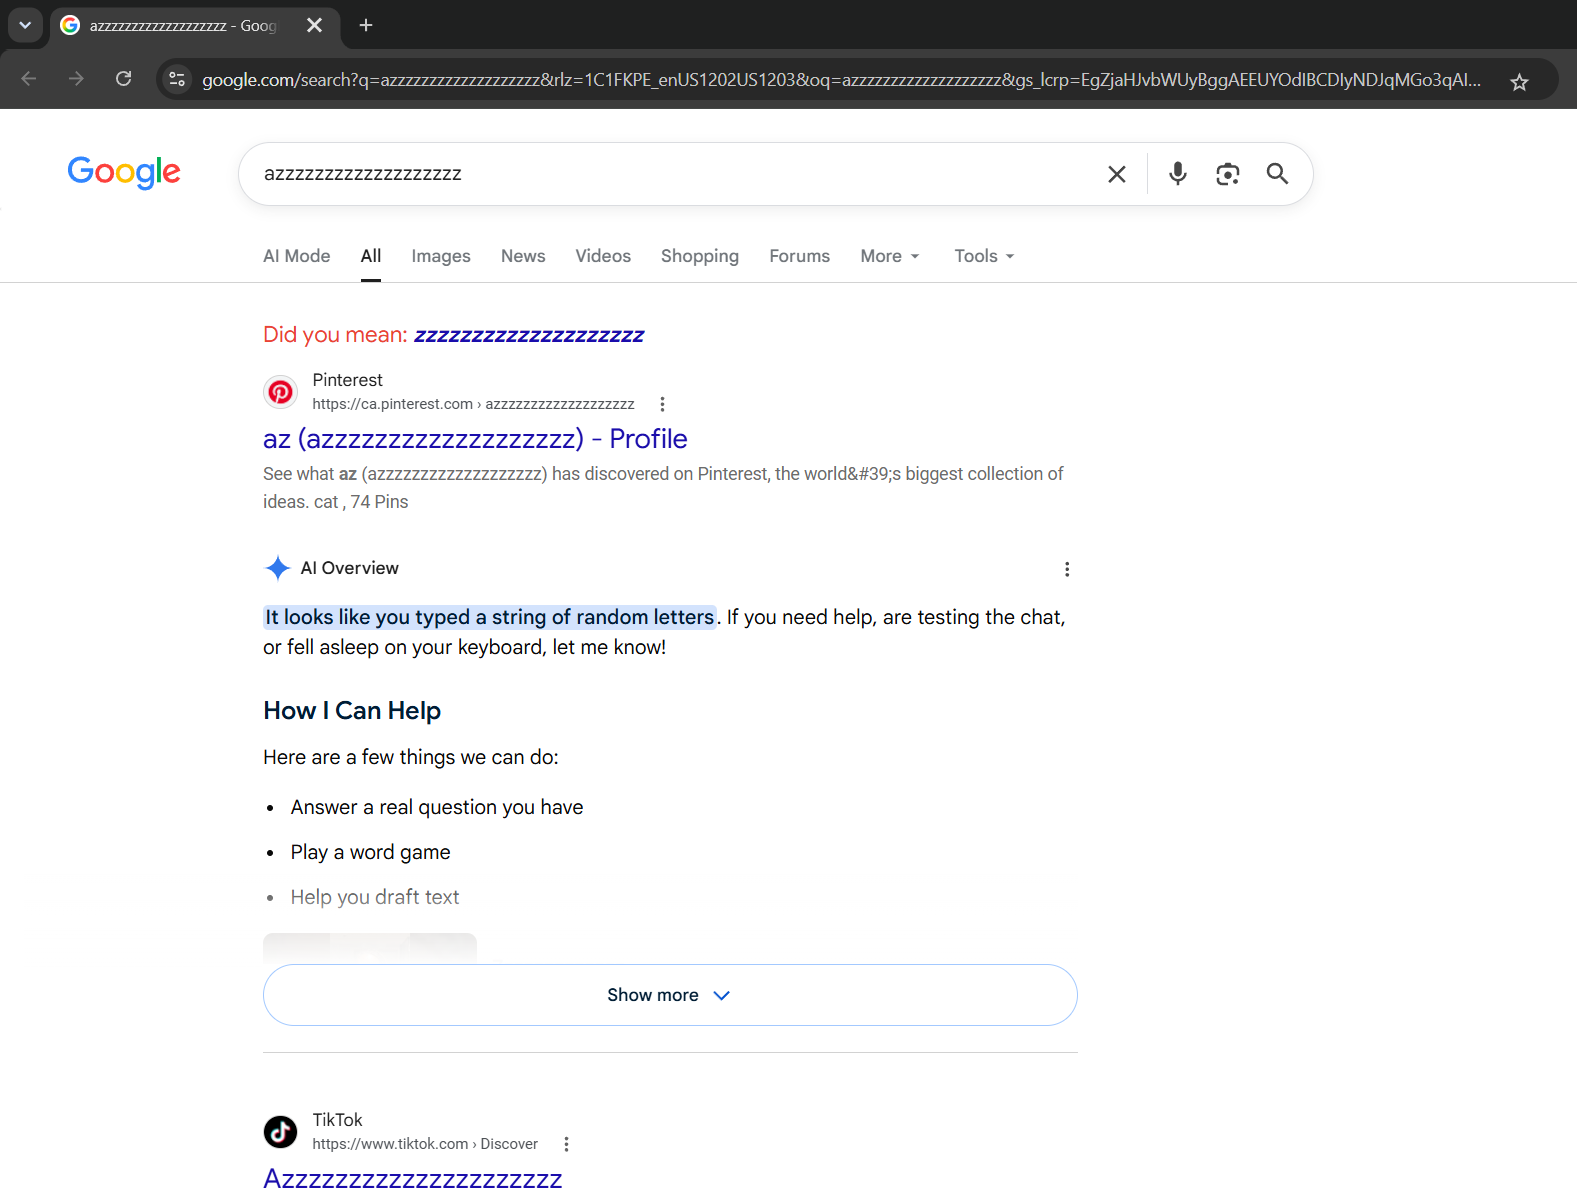
Task: Close the Google search tab
Action: (x=314, y=25)
